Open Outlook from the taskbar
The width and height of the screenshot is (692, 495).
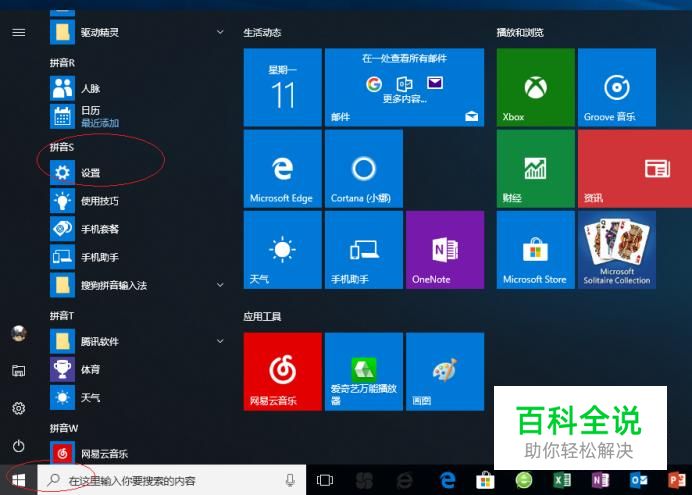(638, 480)
